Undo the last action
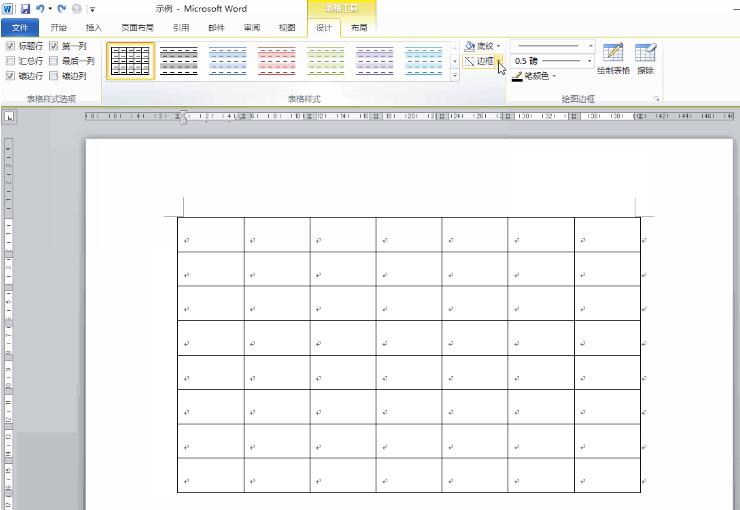The image size is (740, 510). (x=40, y=8)
